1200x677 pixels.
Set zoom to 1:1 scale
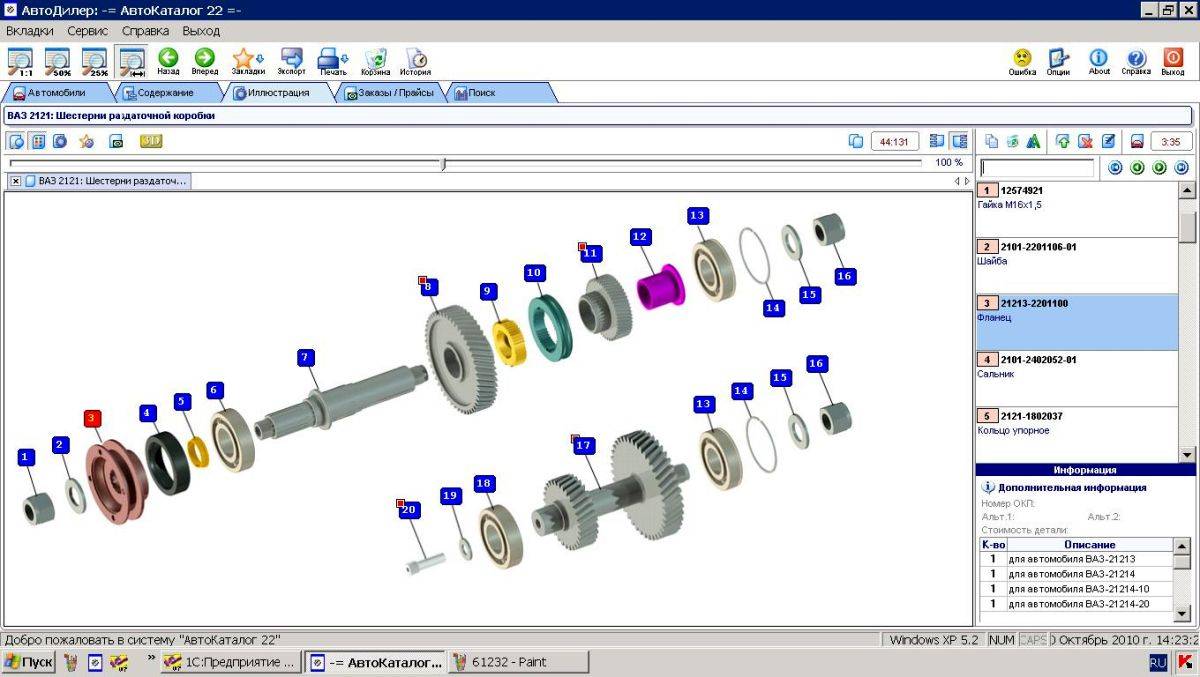tap(20, 62)
